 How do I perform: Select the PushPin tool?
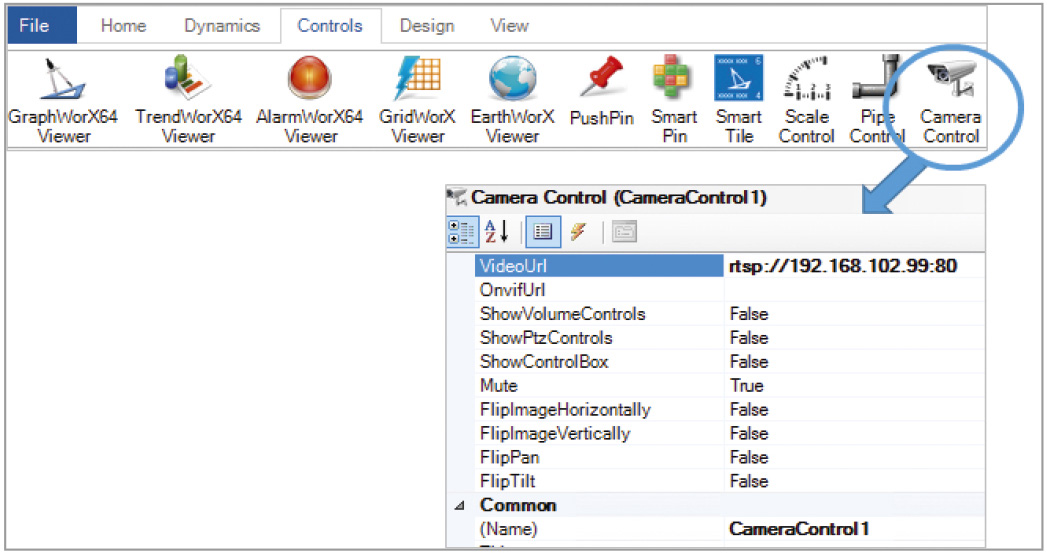click(602, 92)
